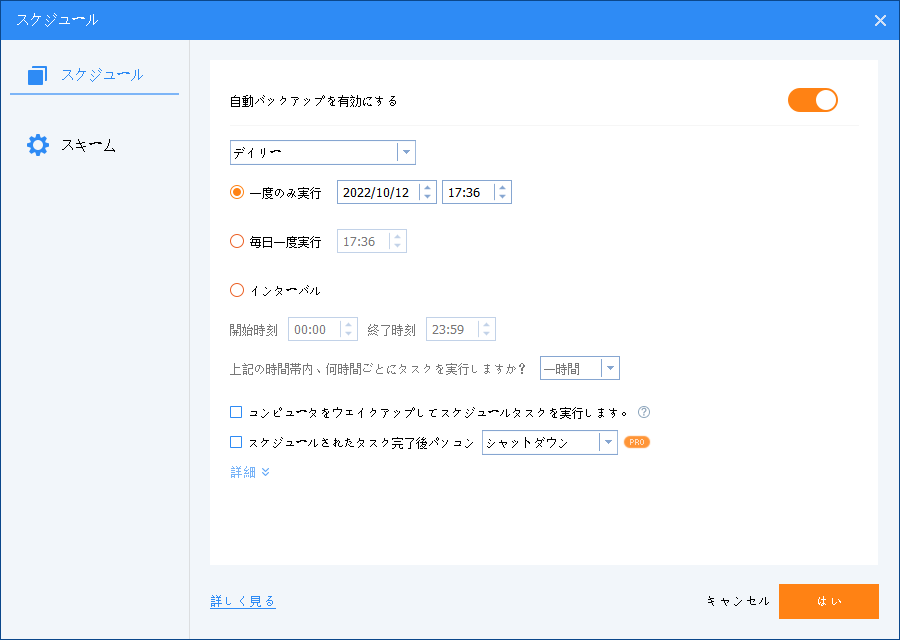This screenshot has width=900, height=640.
Task: Toggle off 自動バックアップを有効にする switch
Action: 812,100
